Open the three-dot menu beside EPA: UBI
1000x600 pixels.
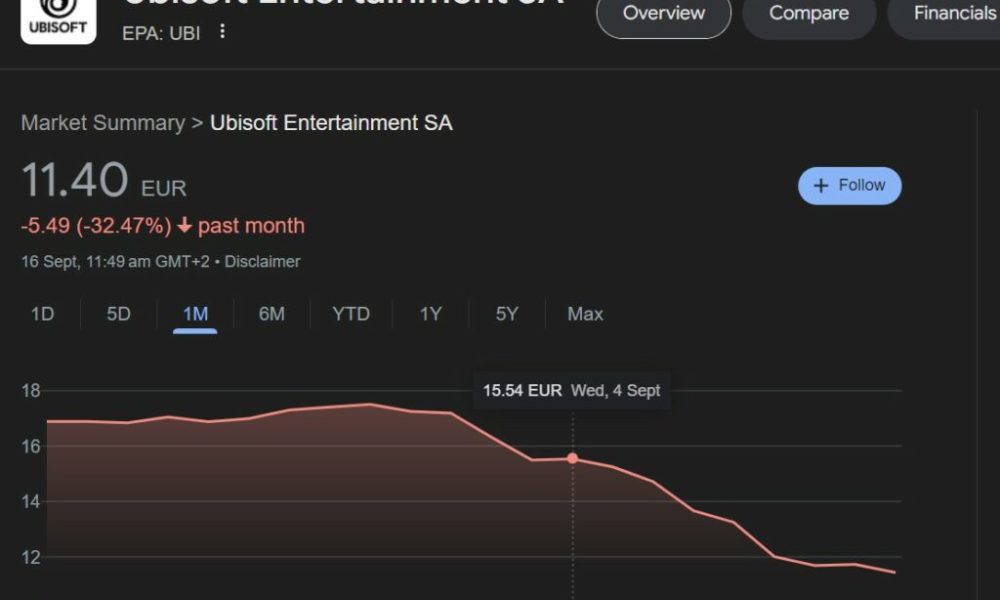(x=222, y=31)
